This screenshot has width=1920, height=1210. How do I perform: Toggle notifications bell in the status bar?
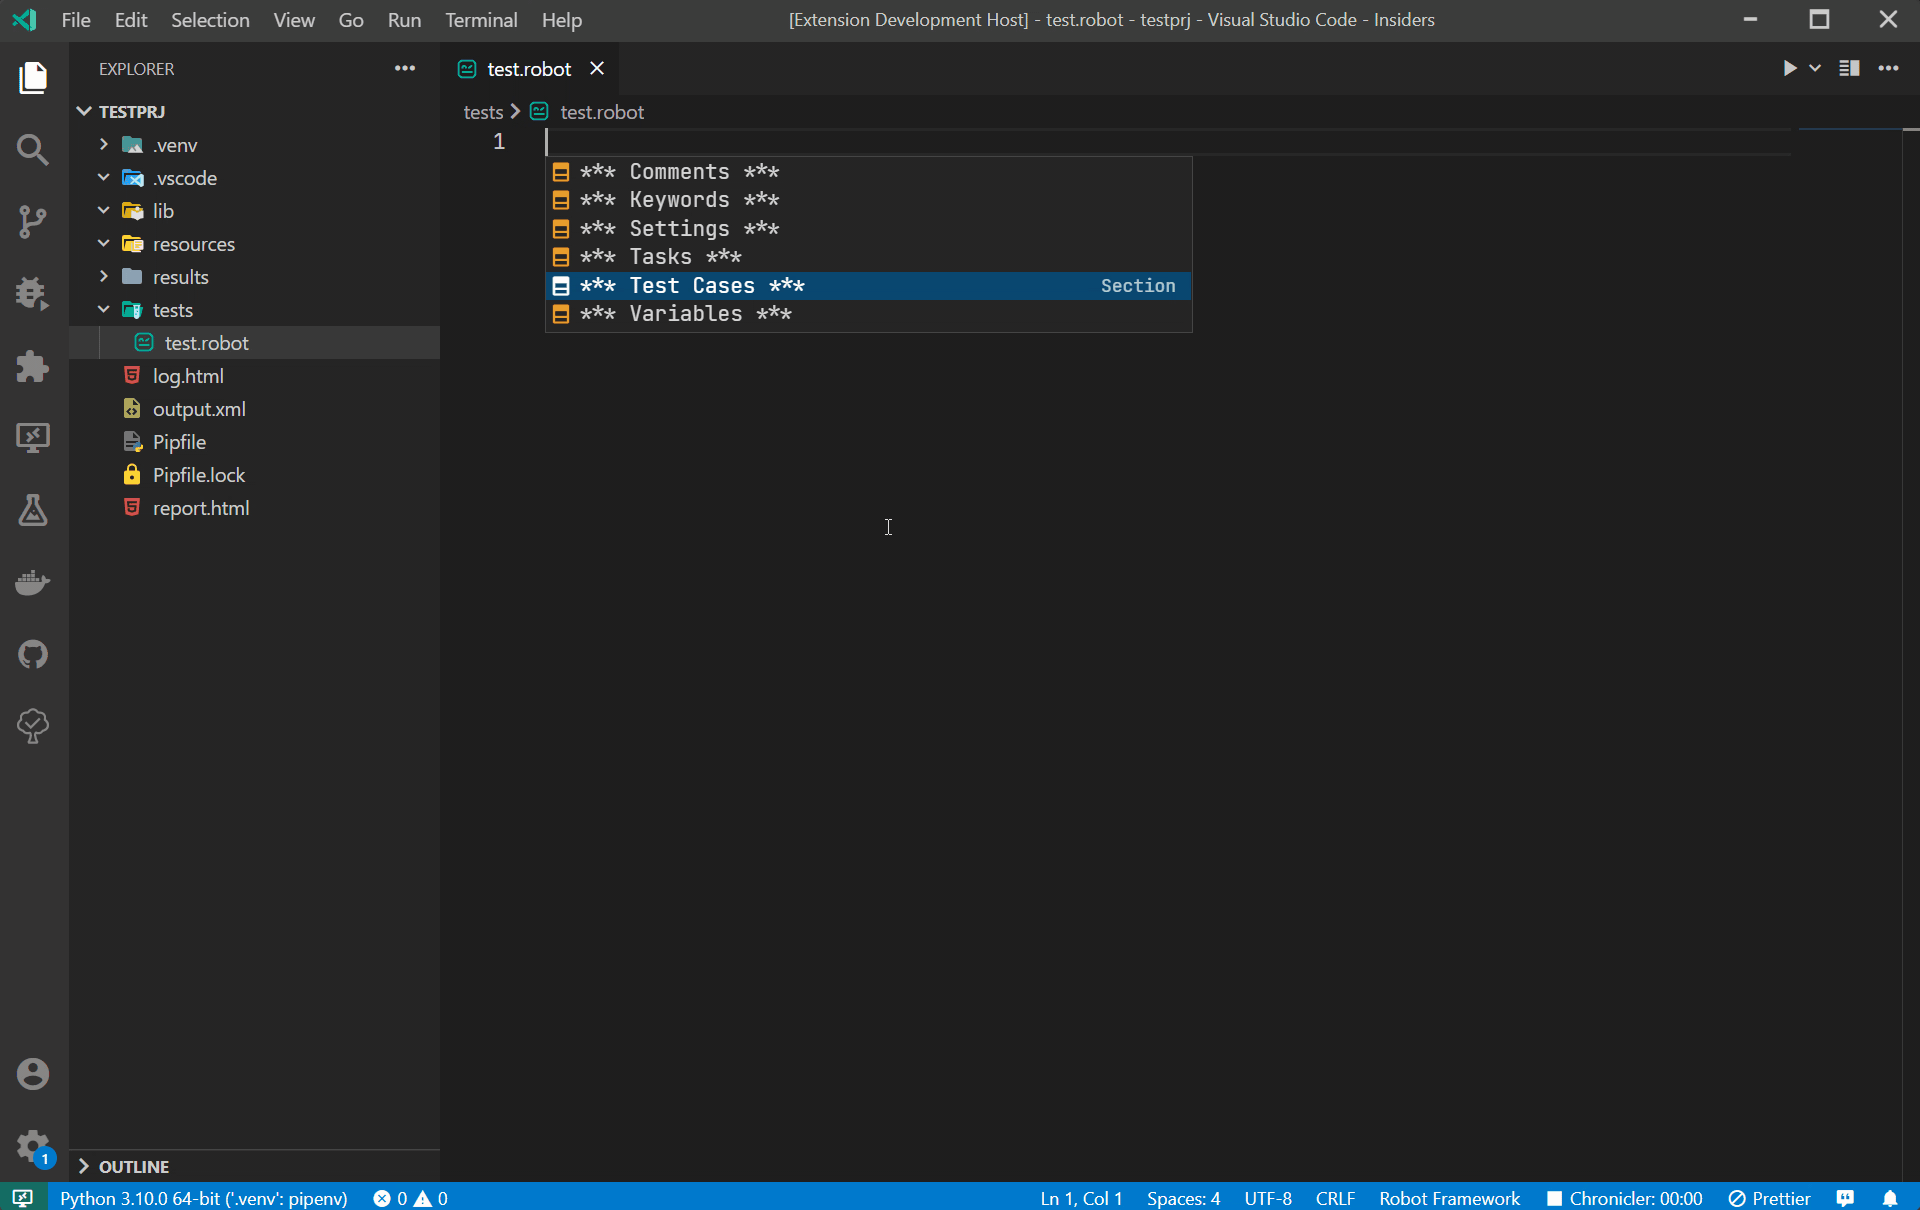pos(1890,1198)
